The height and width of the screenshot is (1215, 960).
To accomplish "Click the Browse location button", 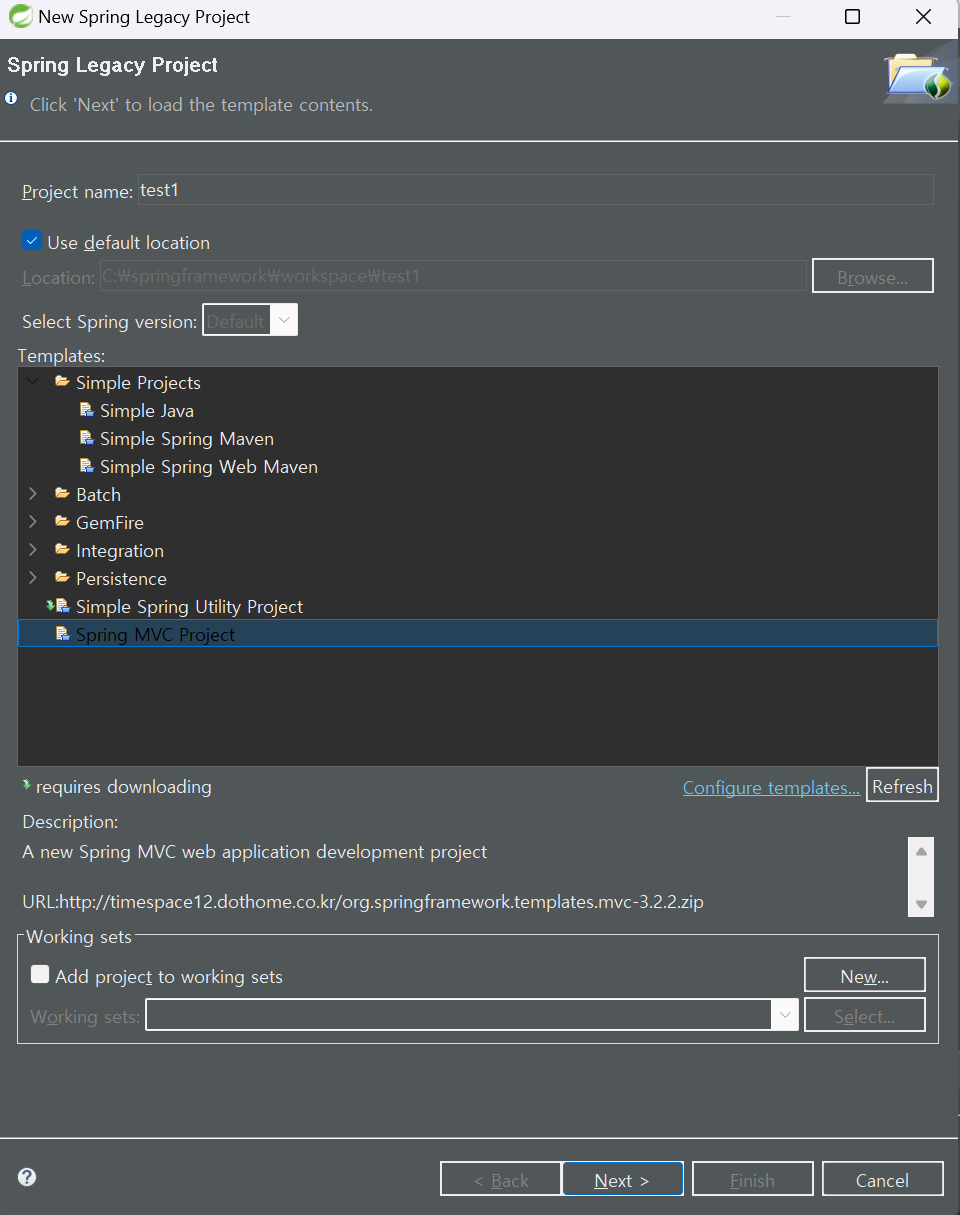I will (x=872, y=276).
